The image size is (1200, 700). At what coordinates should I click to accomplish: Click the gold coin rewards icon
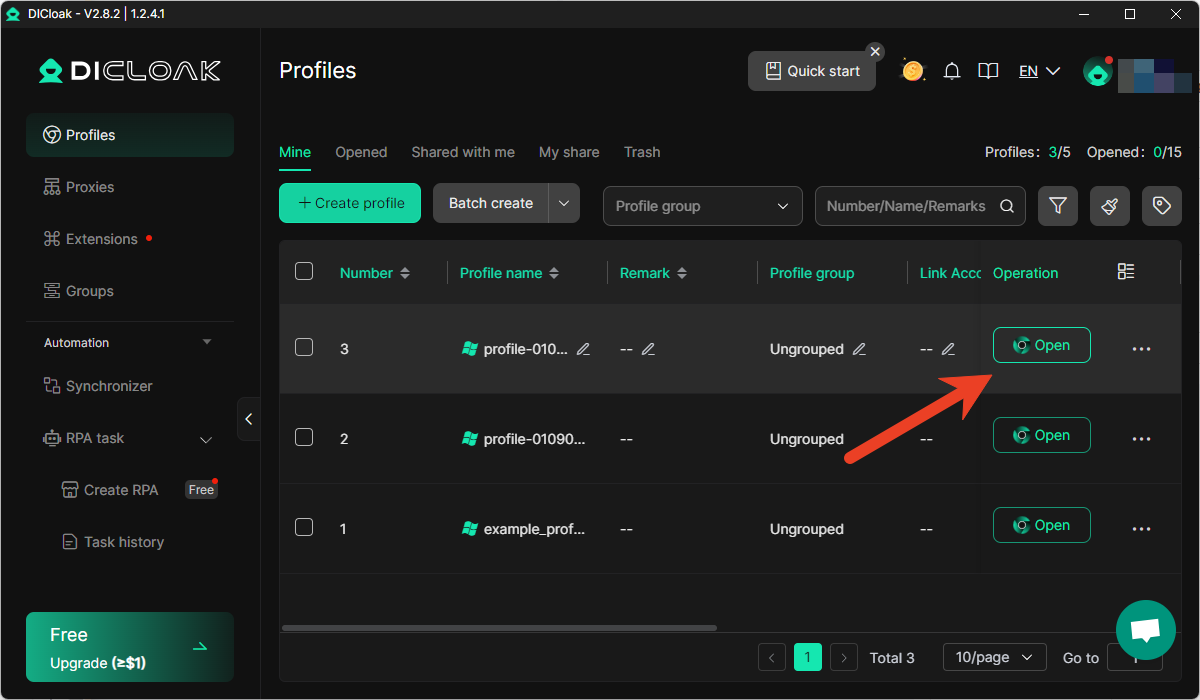pos(912,71)
